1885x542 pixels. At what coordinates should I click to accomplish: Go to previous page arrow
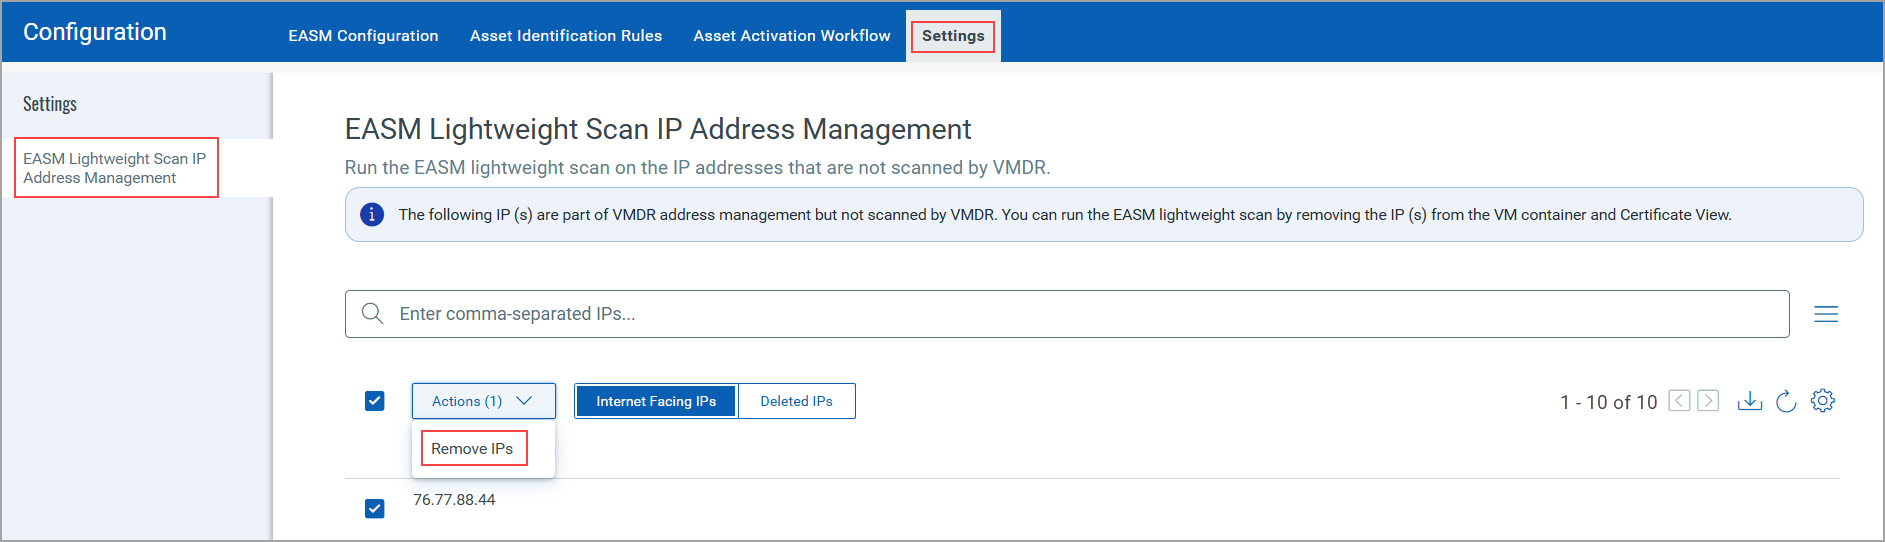point(1680,401)
